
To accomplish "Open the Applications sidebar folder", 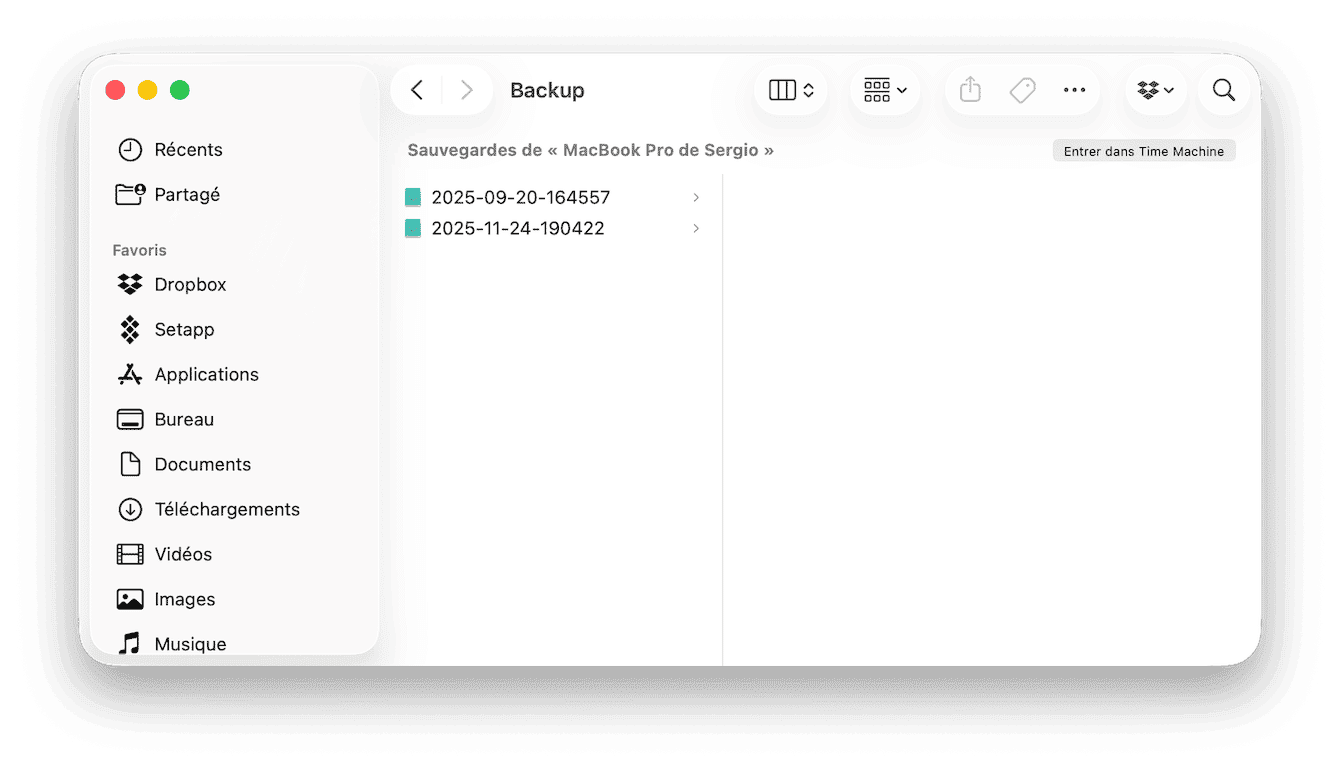I will point(206,375).
